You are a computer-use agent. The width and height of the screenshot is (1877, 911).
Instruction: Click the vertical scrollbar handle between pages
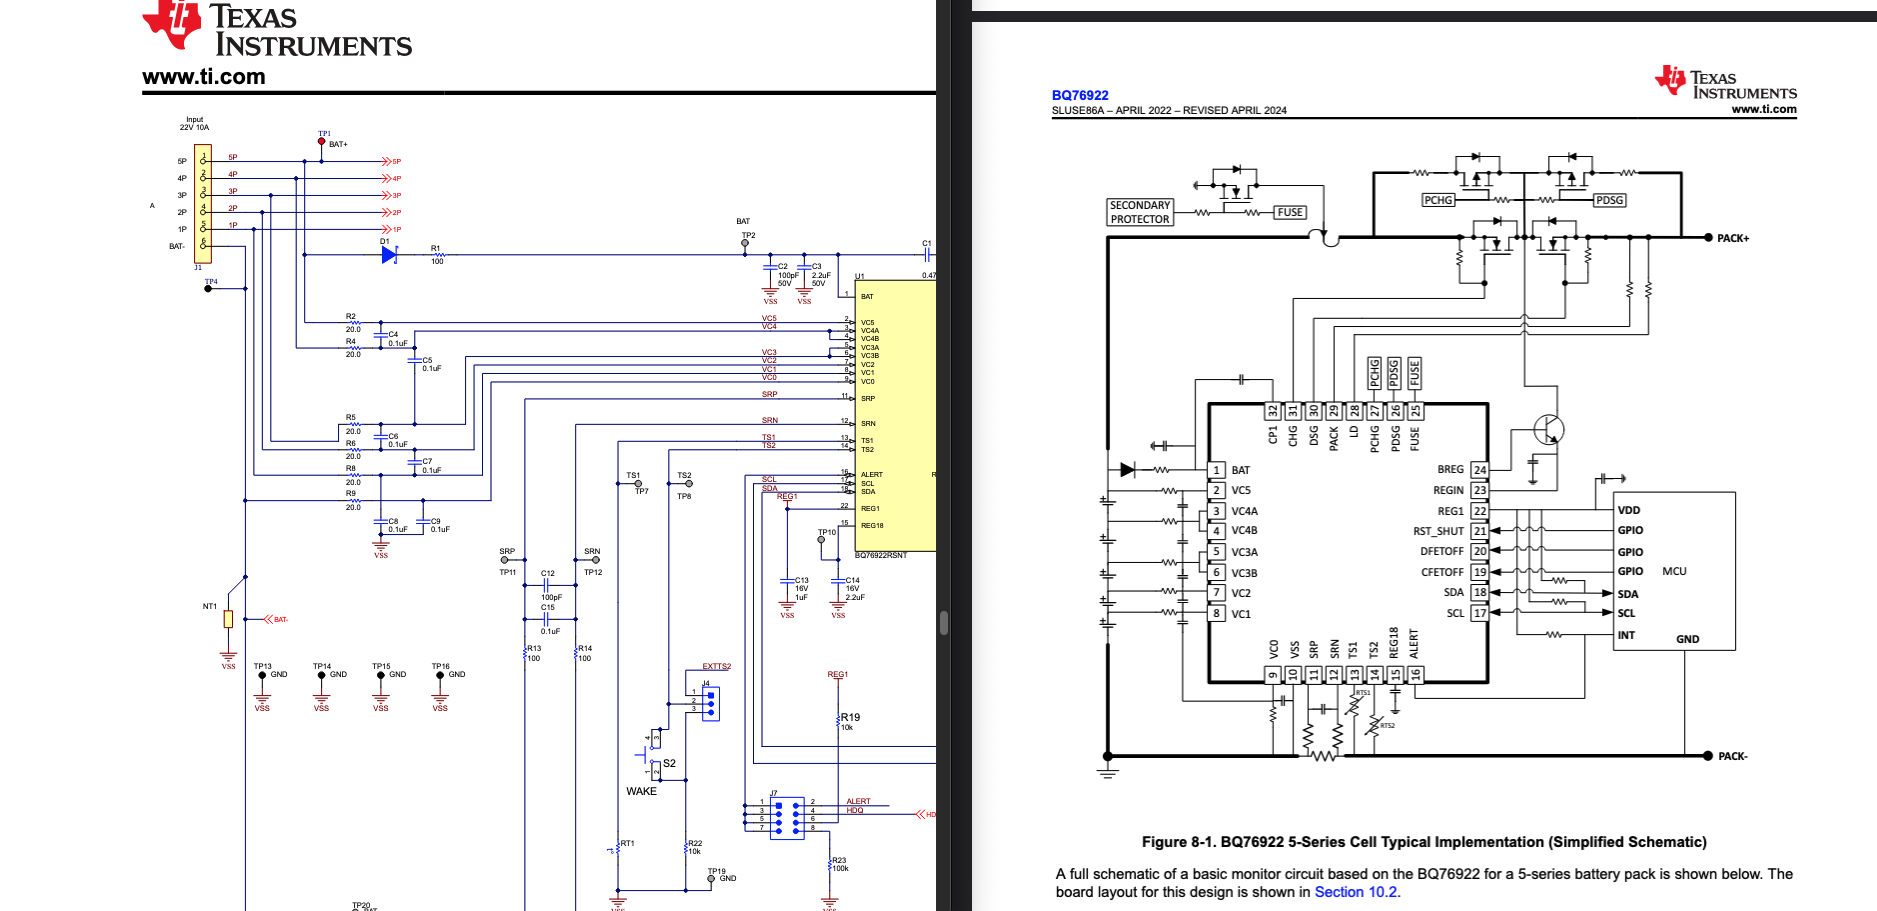(x=943, y=623)
